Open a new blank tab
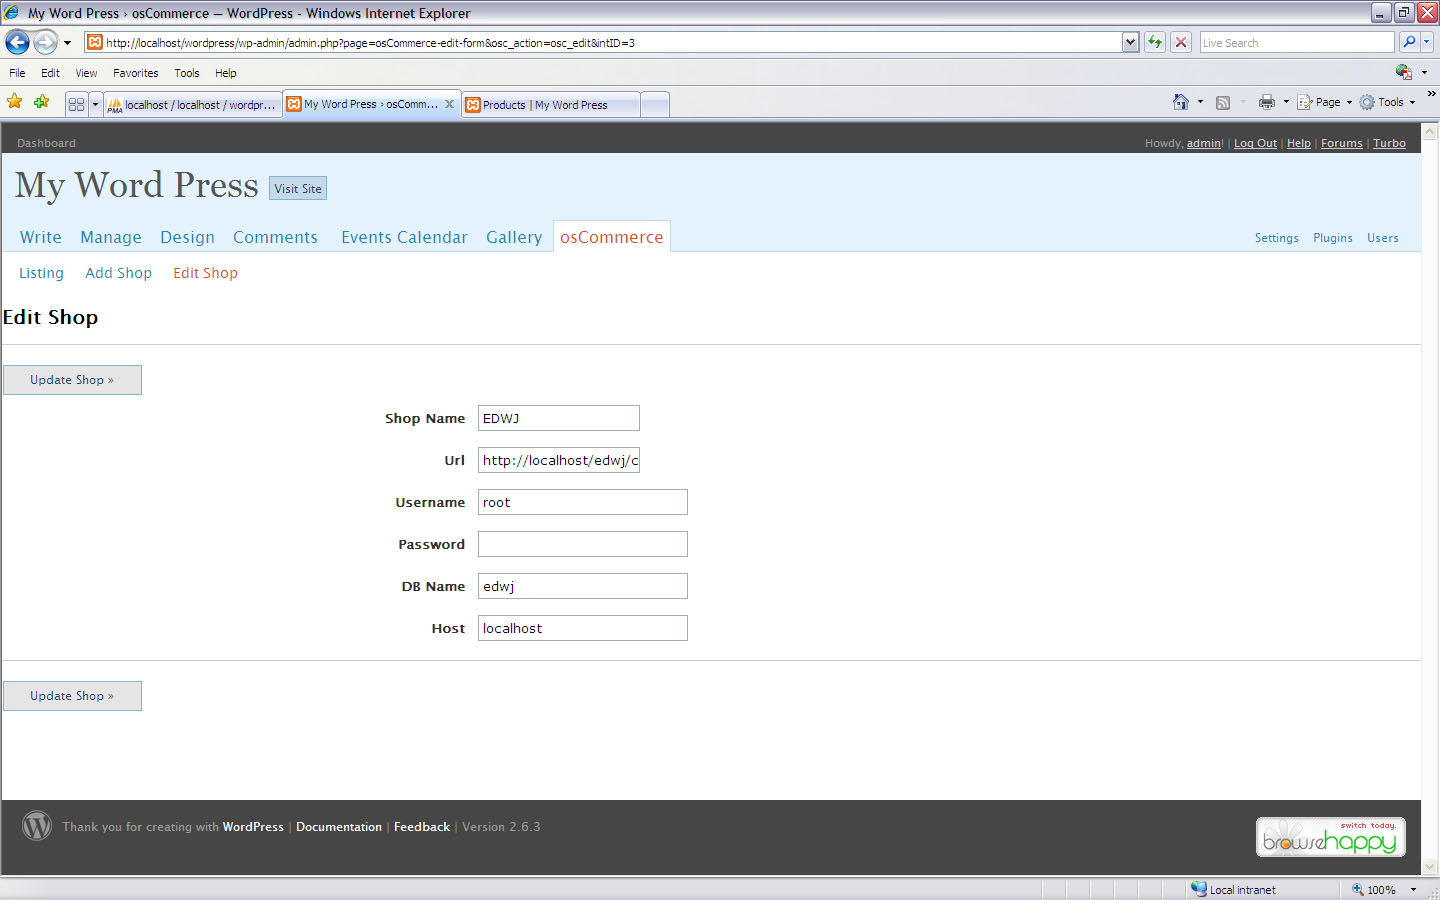The height and width of the screenshot is (900, 1440). click(654, 105)
